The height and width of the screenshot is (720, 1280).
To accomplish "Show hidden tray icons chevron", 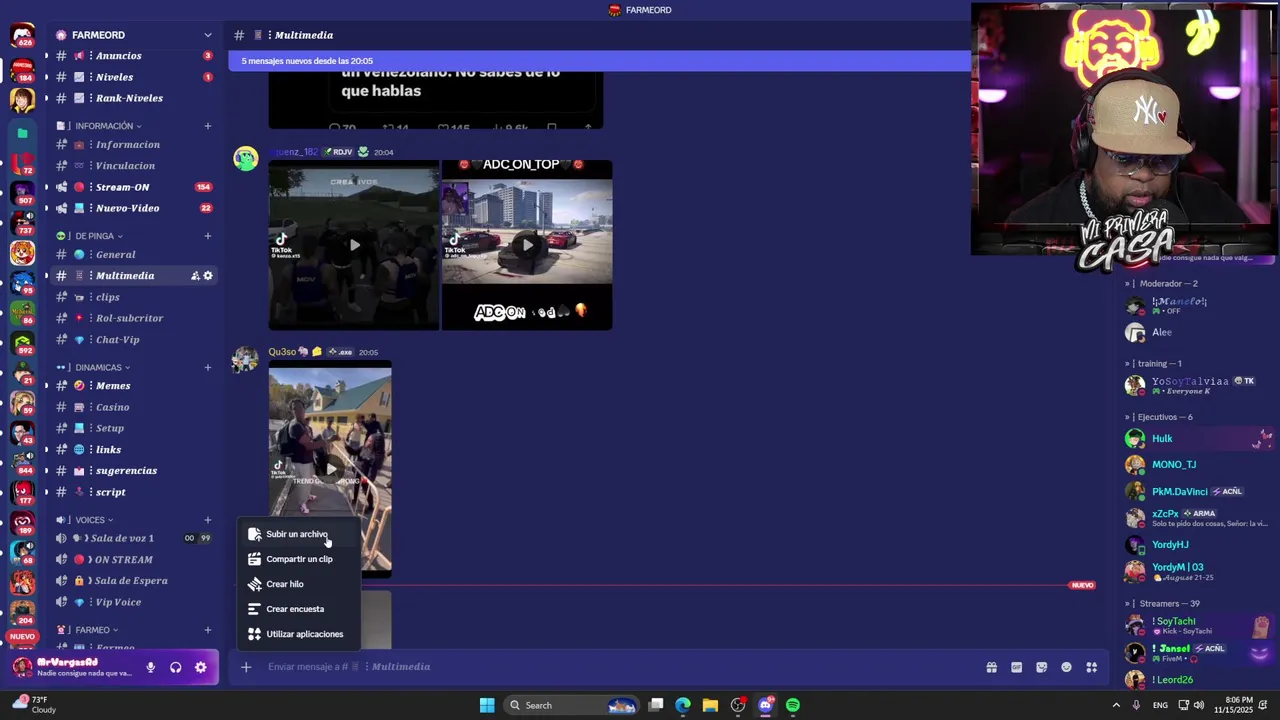I will (x=1116, y=705).
